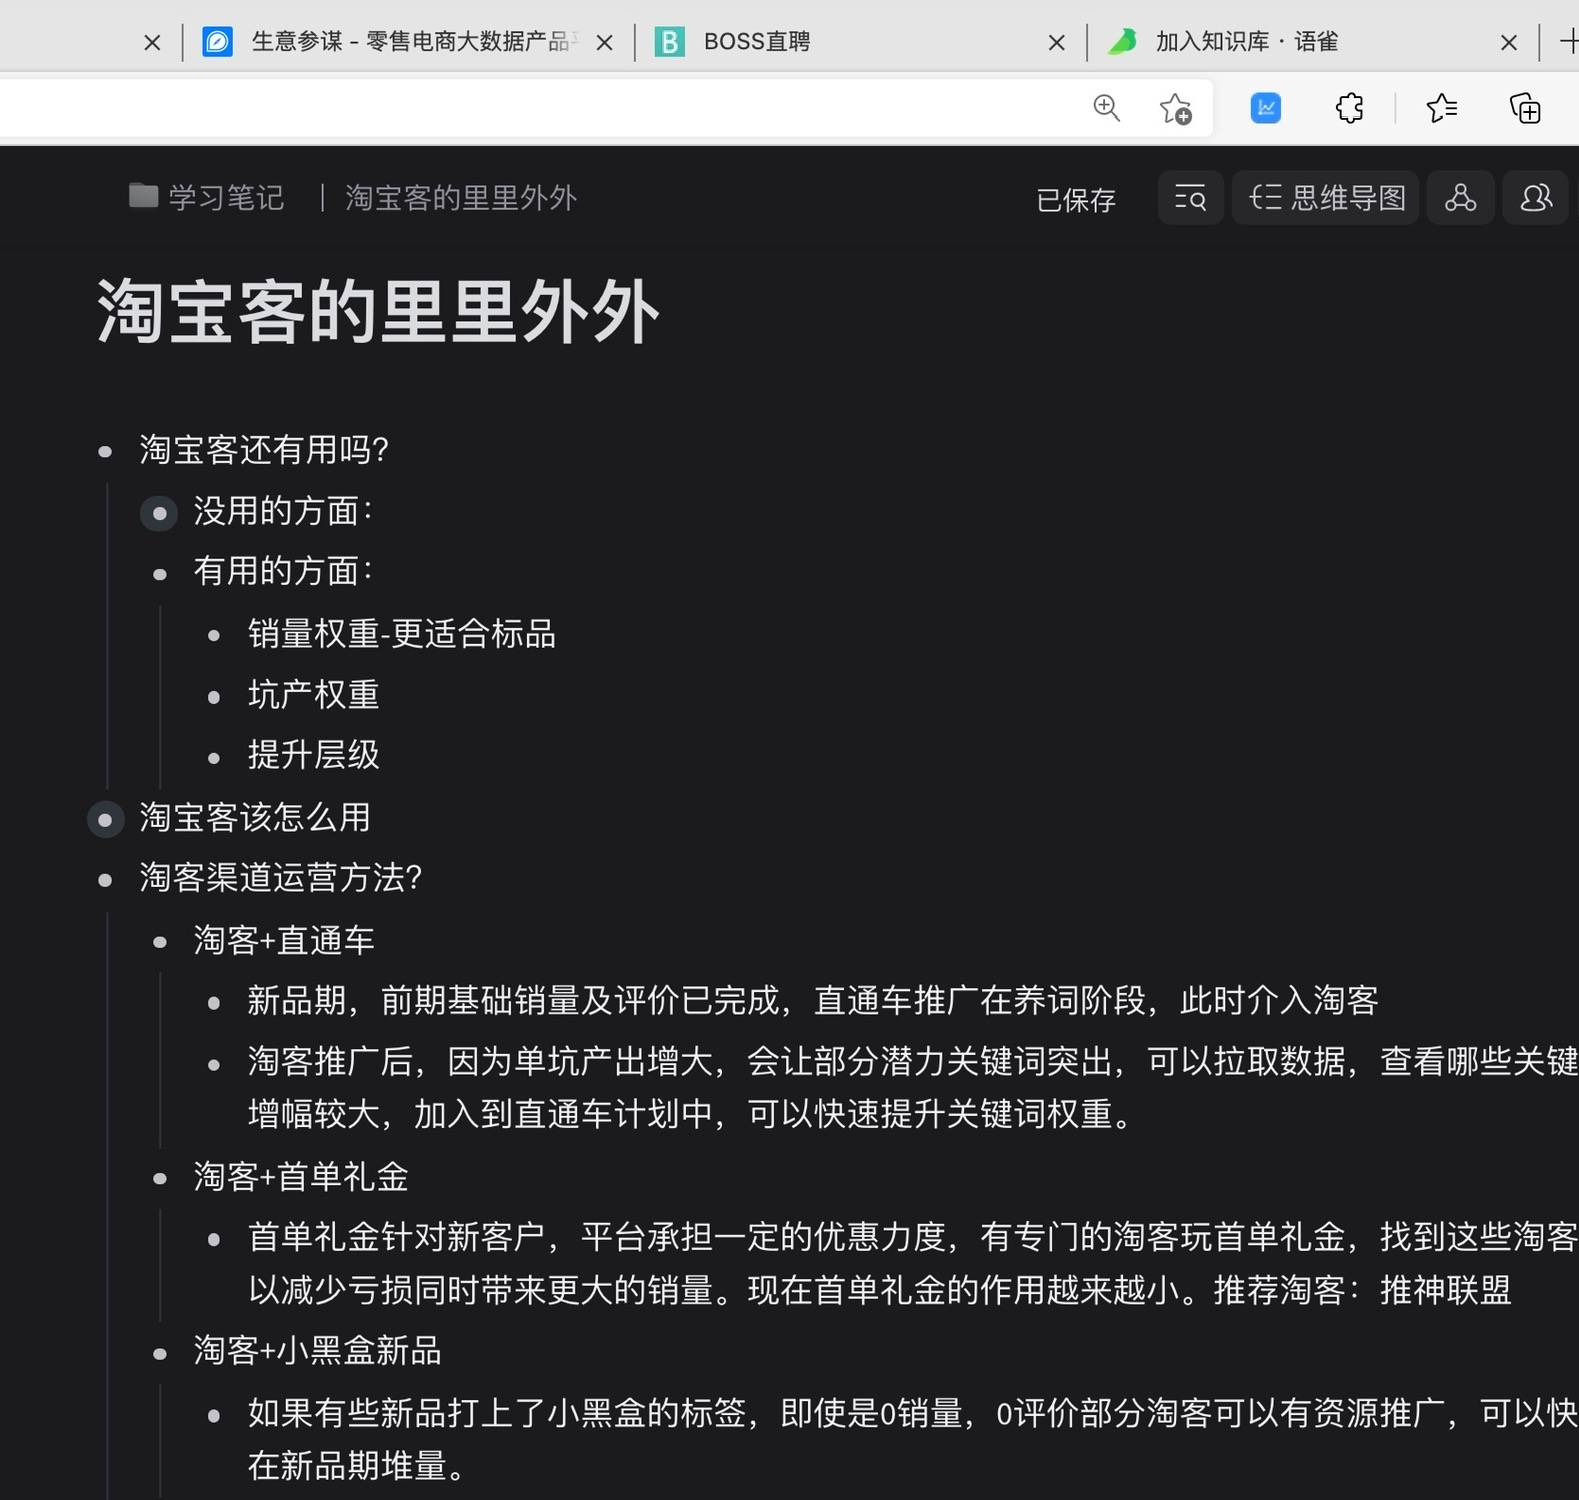The image size is (1579, 1500).
Task: Open the browser extensions puzzle icon
Action: [1349, 108]
